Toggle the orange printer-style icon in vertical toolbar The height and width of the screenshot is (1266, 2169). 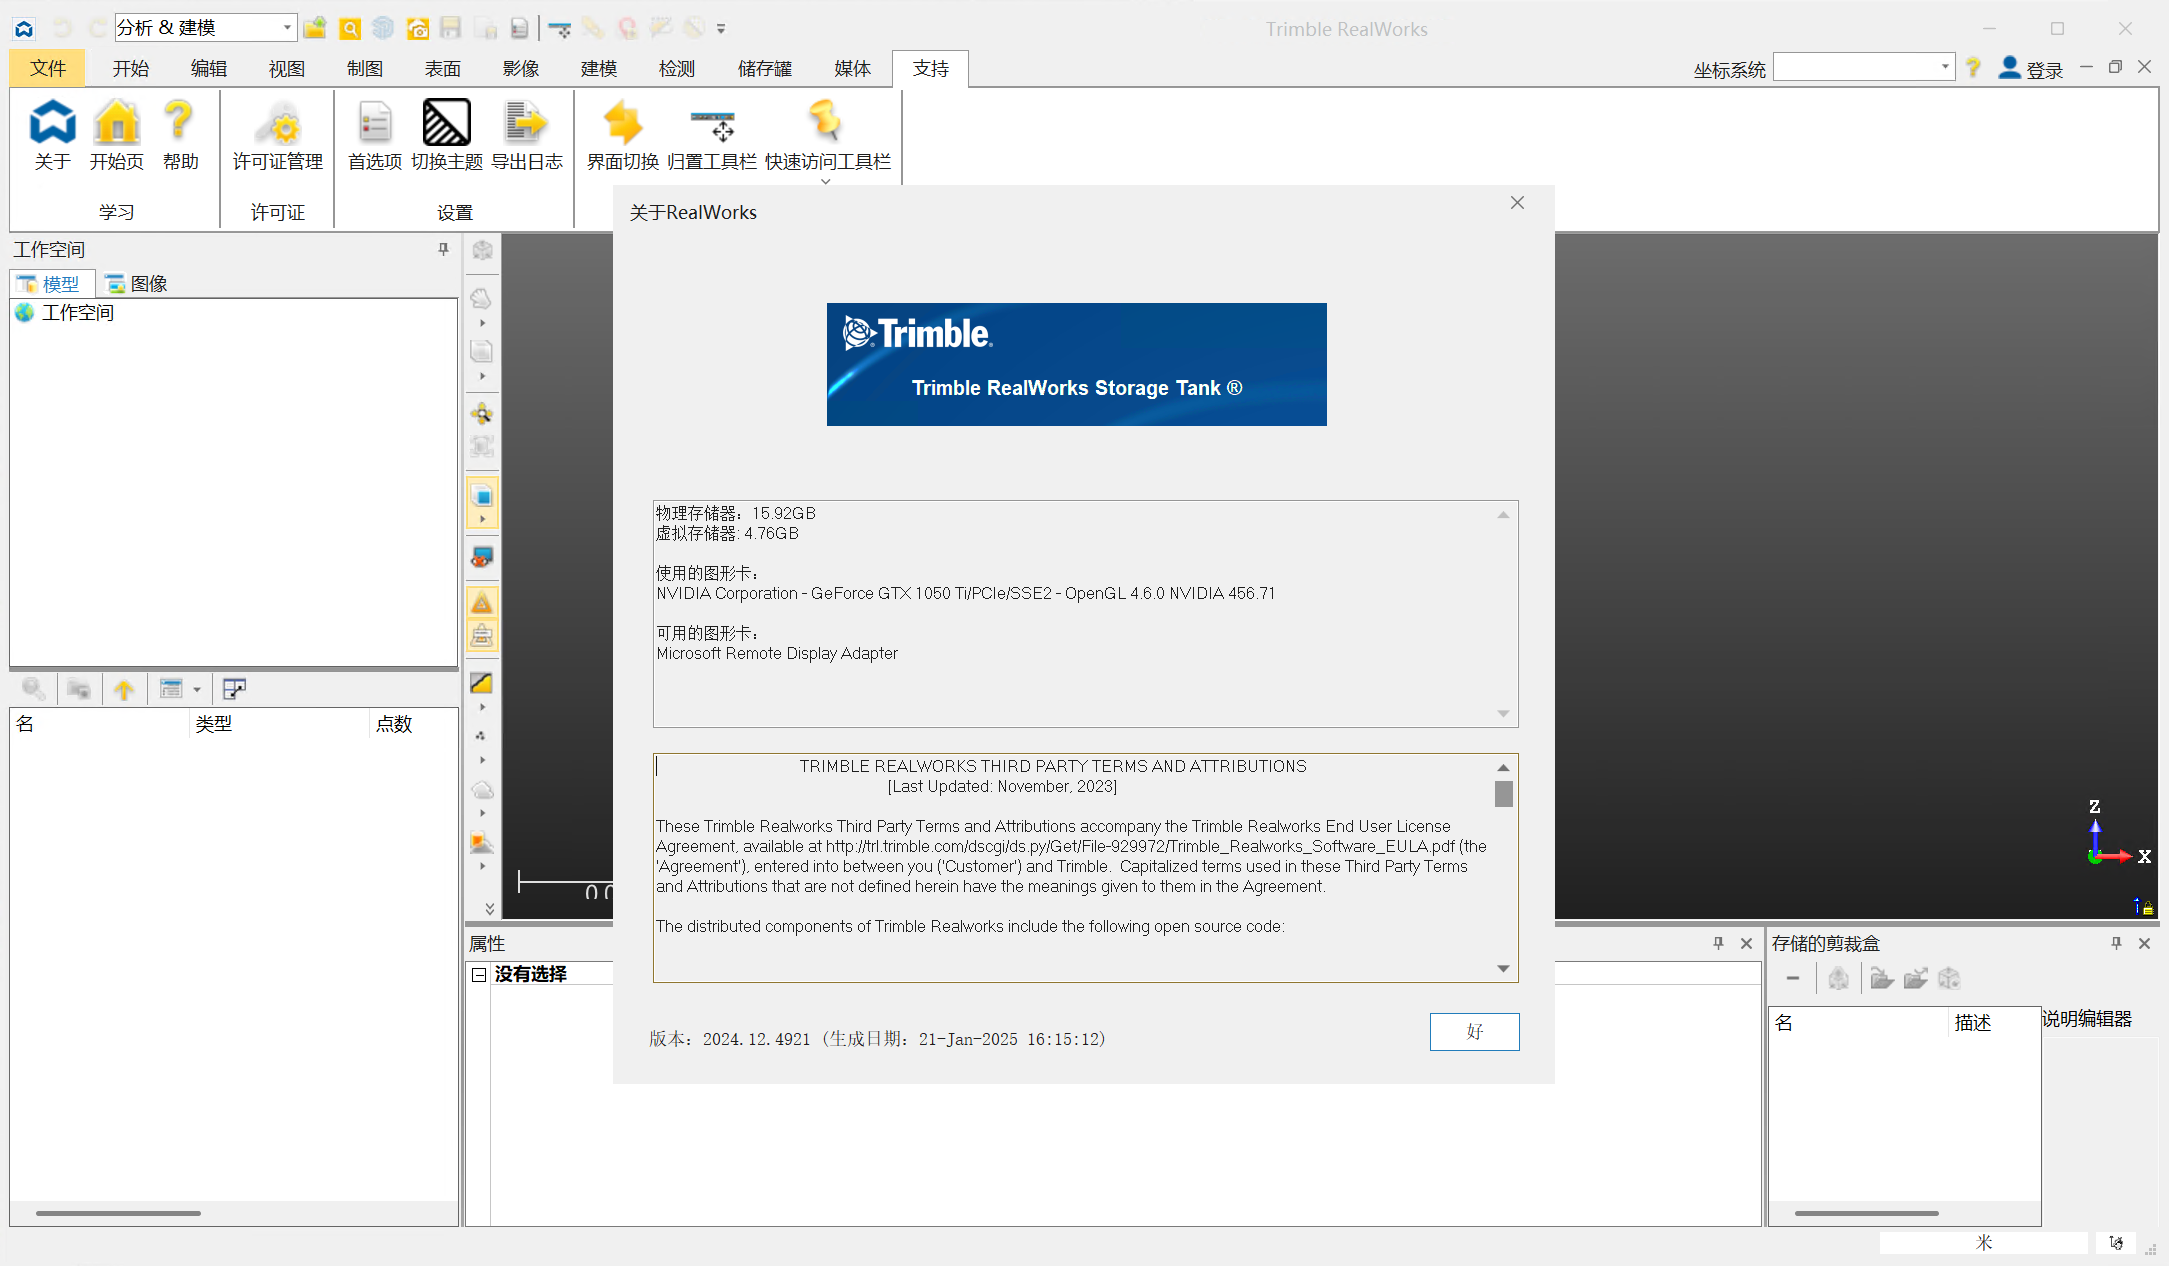pyautogui.click(x=482, y=635)
